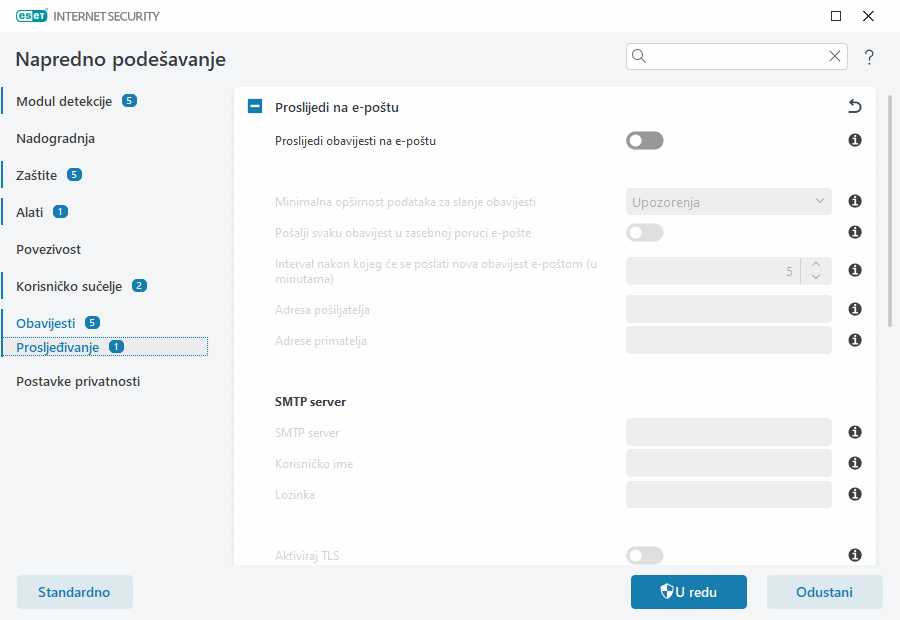Click the help question mark icon
Viewport: 900px width, 620px height.
click(x=869, y=57)
